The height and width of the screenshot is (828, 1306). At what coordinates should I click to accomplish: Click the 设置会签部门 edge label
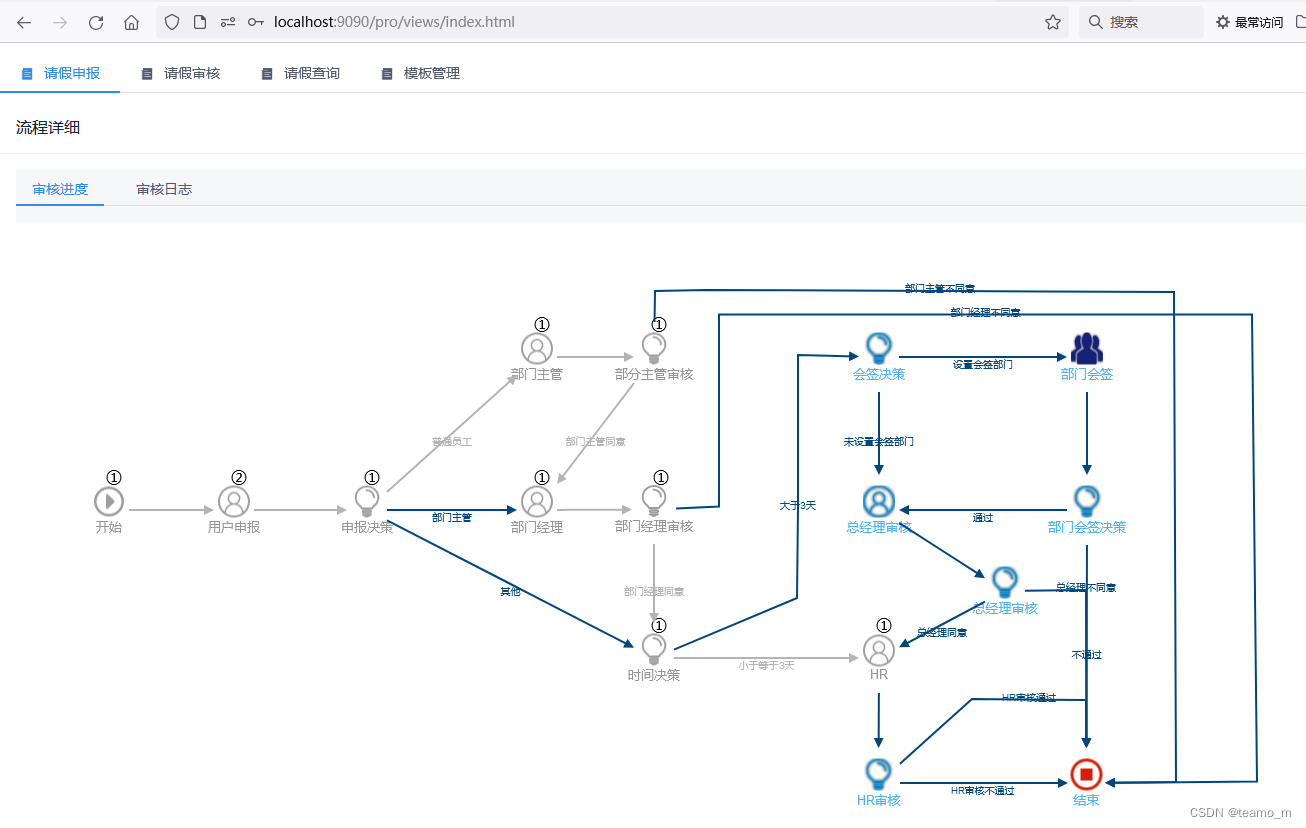pyautogui.click(x=982, y=365)
